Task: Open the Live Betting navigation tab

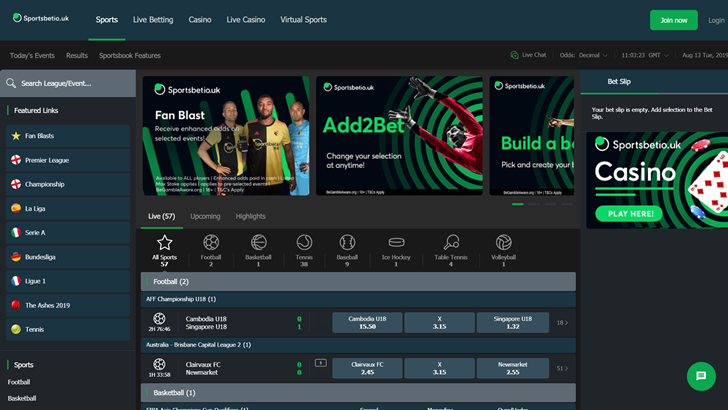Action: pos(153,20)
